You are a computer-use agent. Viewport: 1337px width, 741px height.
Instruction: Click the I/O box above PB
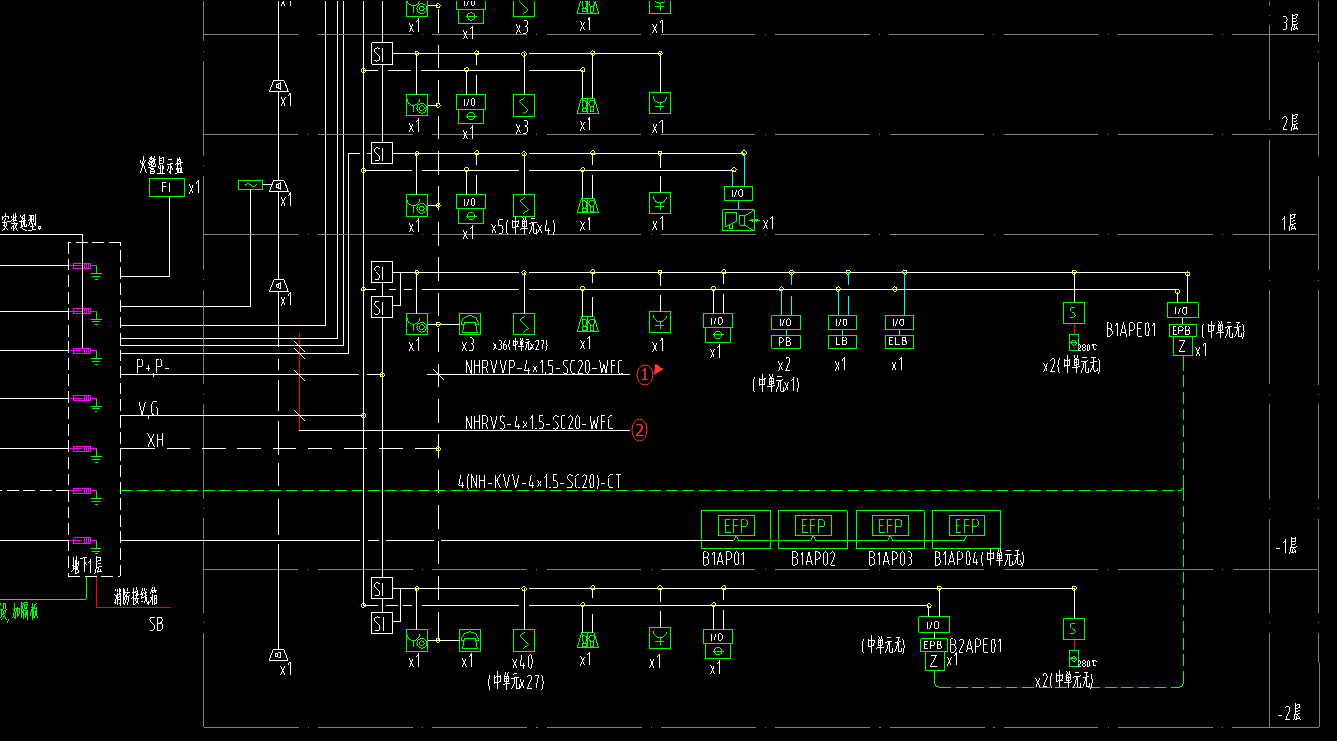pos(785,322)
